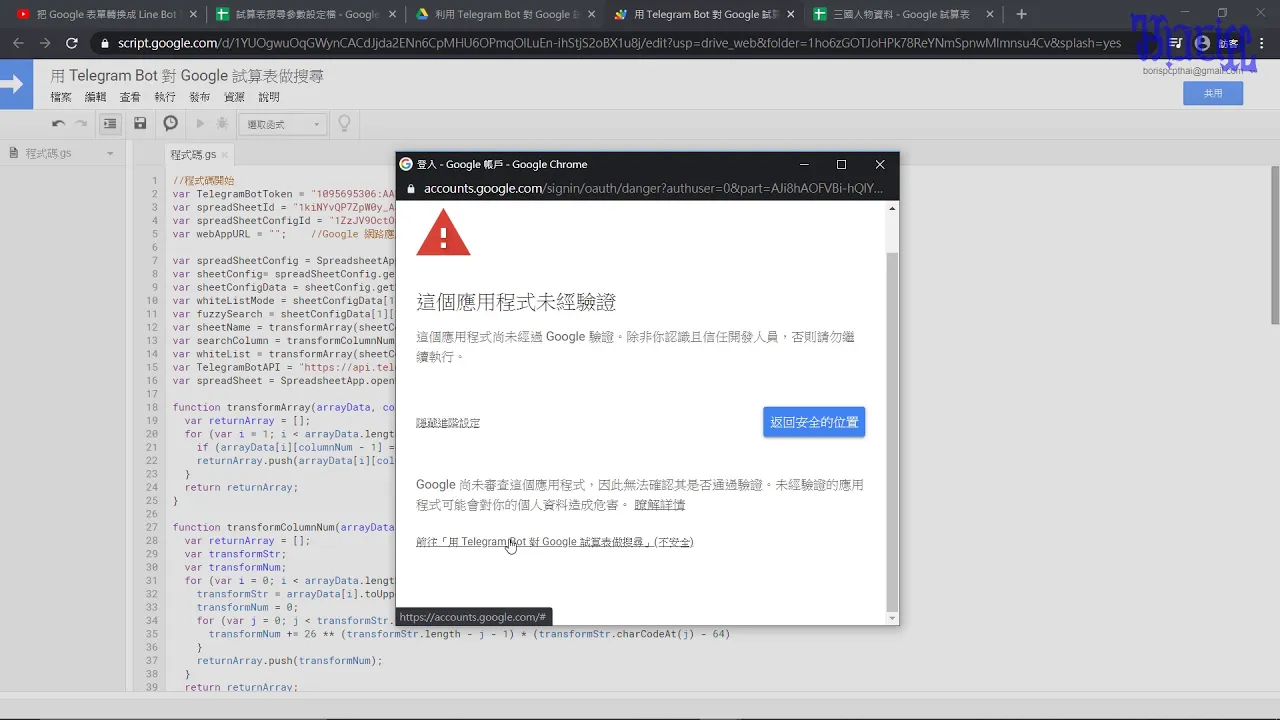Click the Redo icon in script editor toolbar
The width and height of the screenshot is (1280, 720).
[x=81, y=124]
